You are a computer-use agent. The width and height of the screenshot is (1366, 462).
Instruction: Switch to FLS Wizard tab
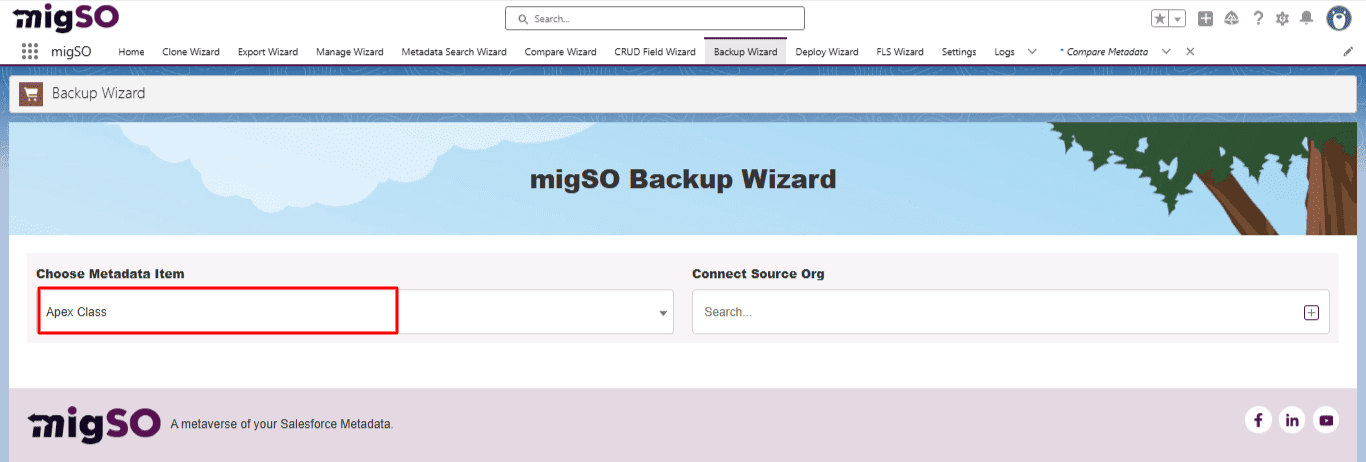tap(900, 52)
